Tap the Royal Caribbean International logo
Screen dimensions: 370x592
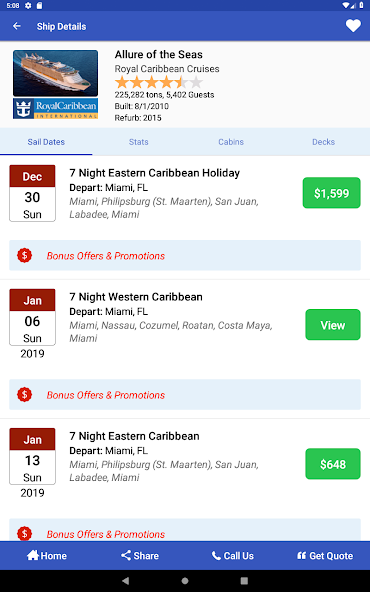tap(56, 109)
